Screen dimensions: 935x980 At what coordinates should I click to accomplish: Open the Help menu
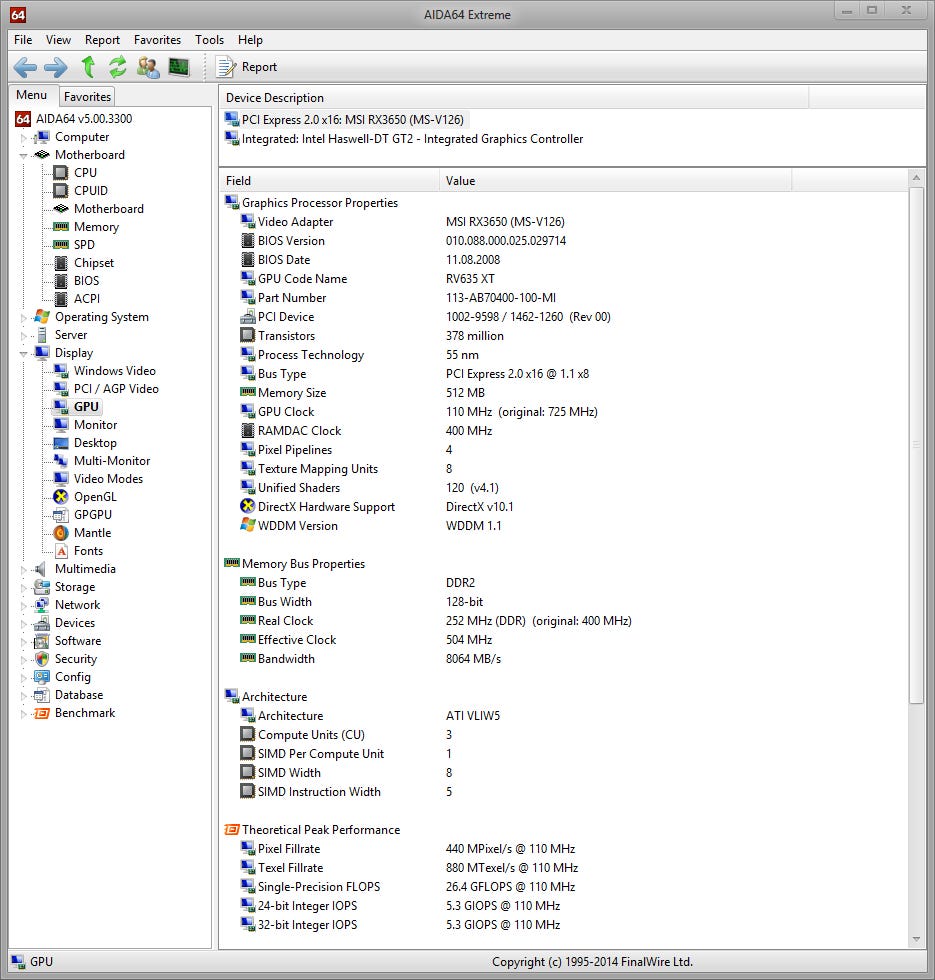point(250,40)
